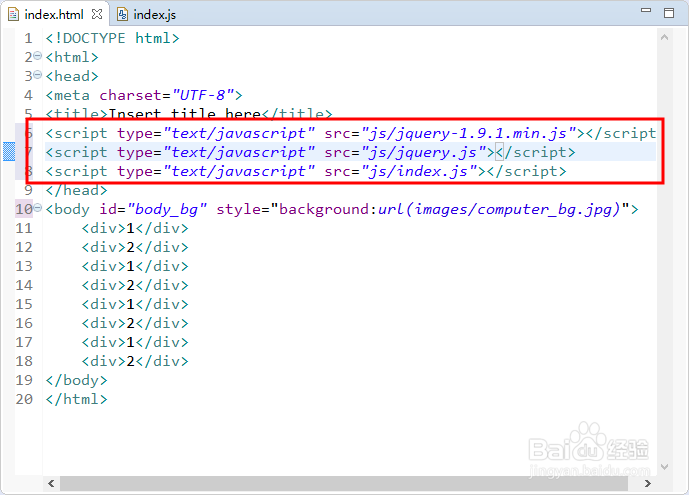The height and width of the screenshot is (495, 689).
Task: Click the right arrow of horizontal scrollbar
Action: (x=648, y=484)
